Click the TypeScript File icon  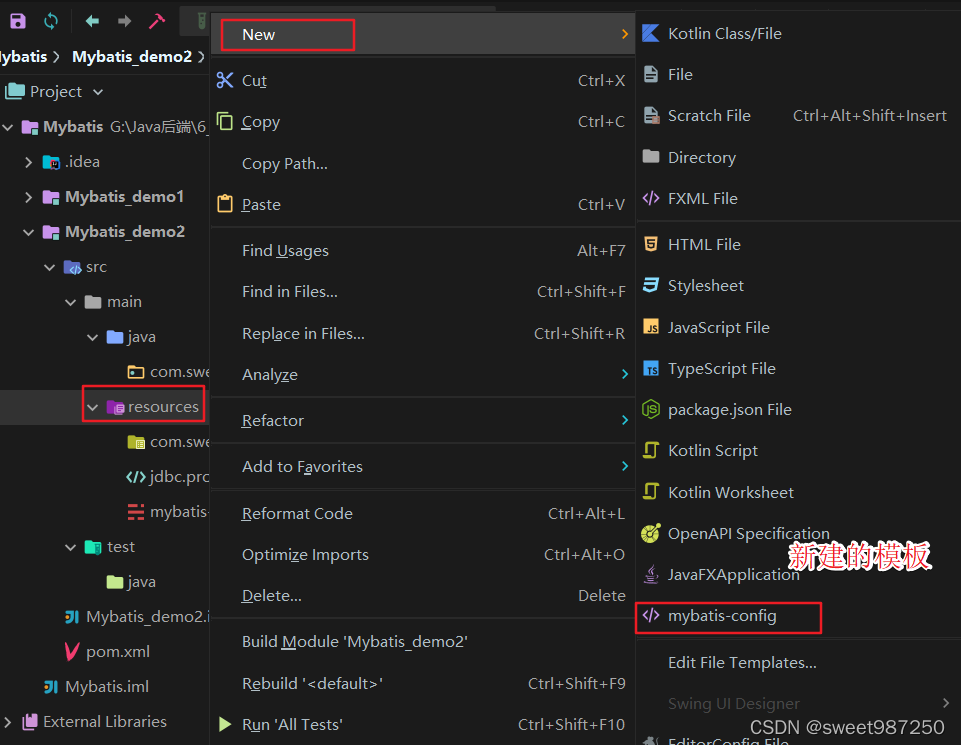click(651, 368)
